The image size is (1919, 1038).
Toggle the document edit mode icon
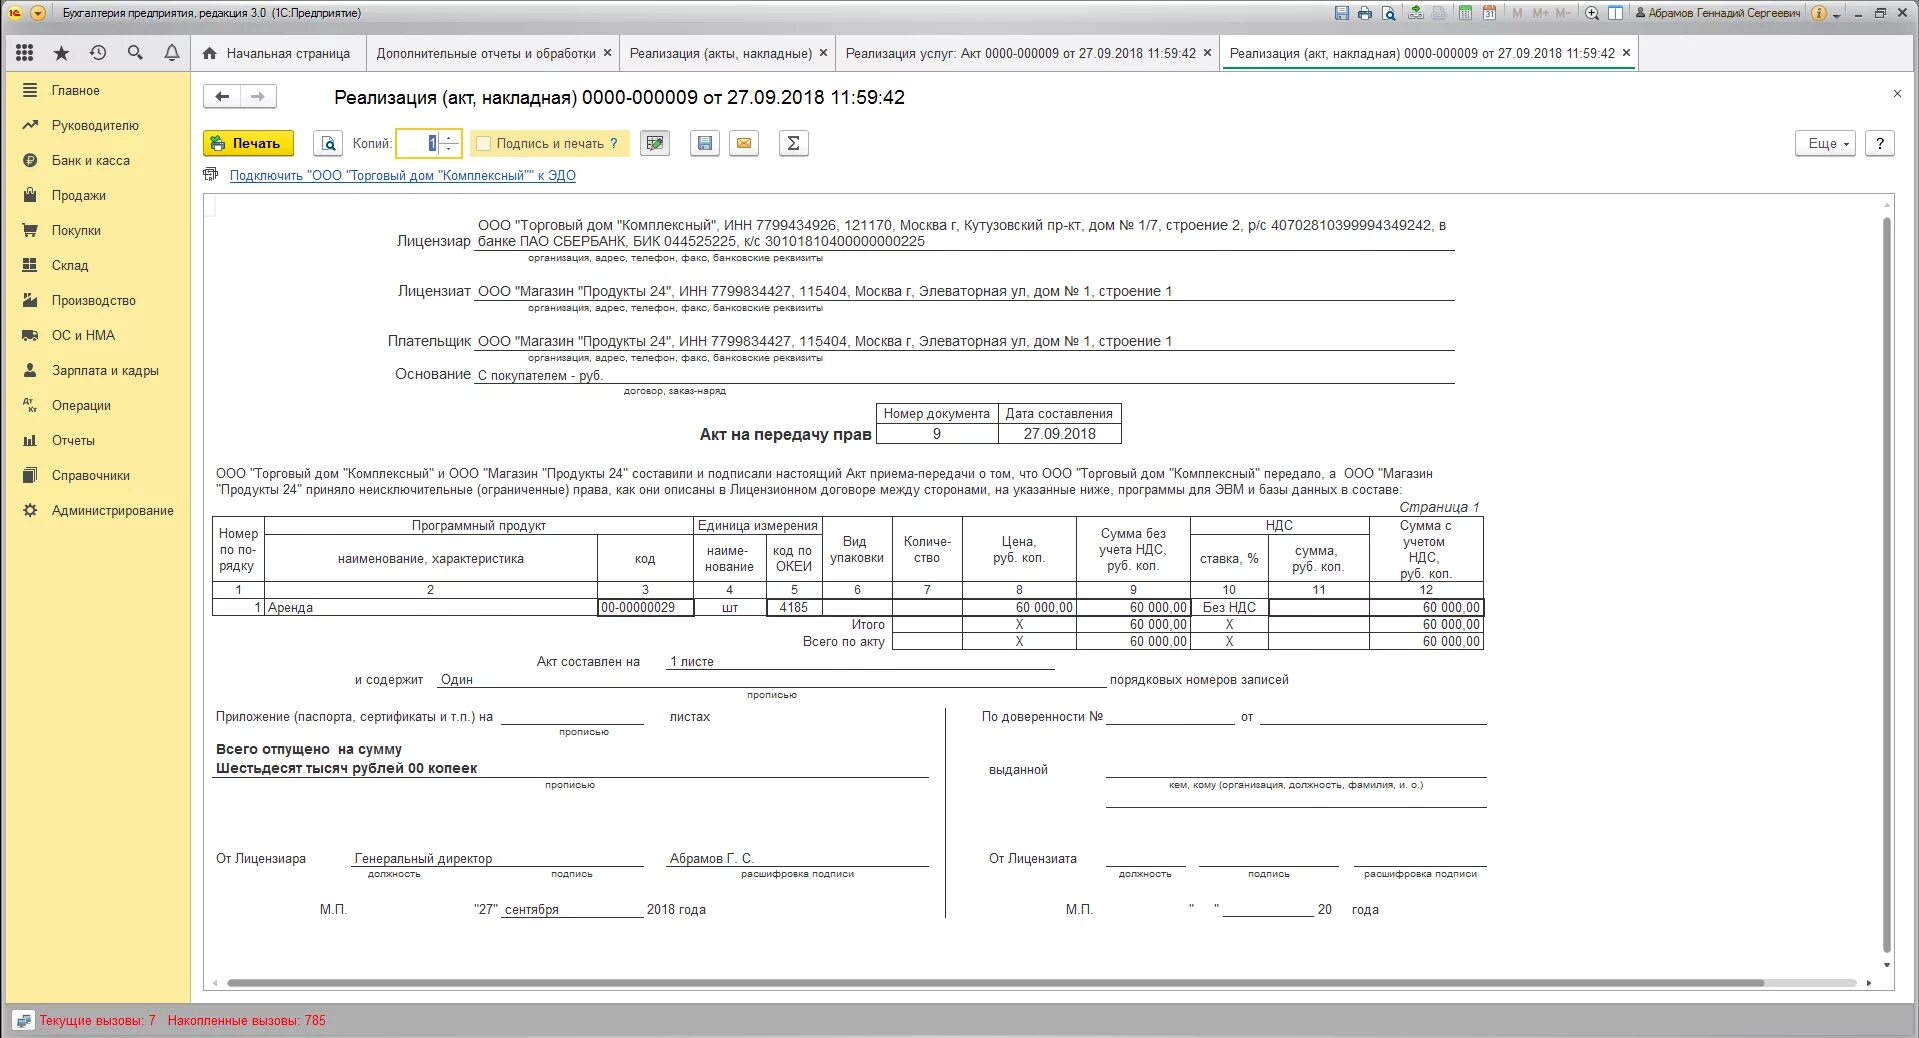(655, 143)
